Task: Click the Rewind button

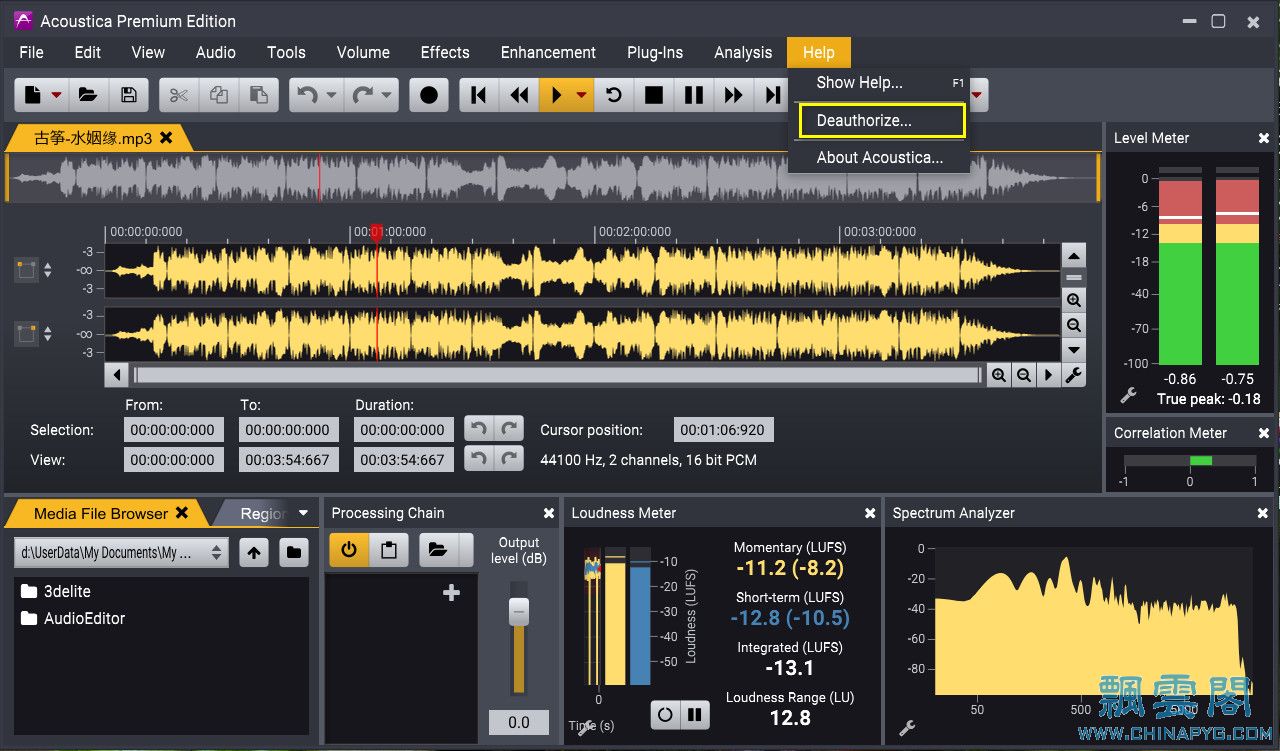Action: [519, 95]
